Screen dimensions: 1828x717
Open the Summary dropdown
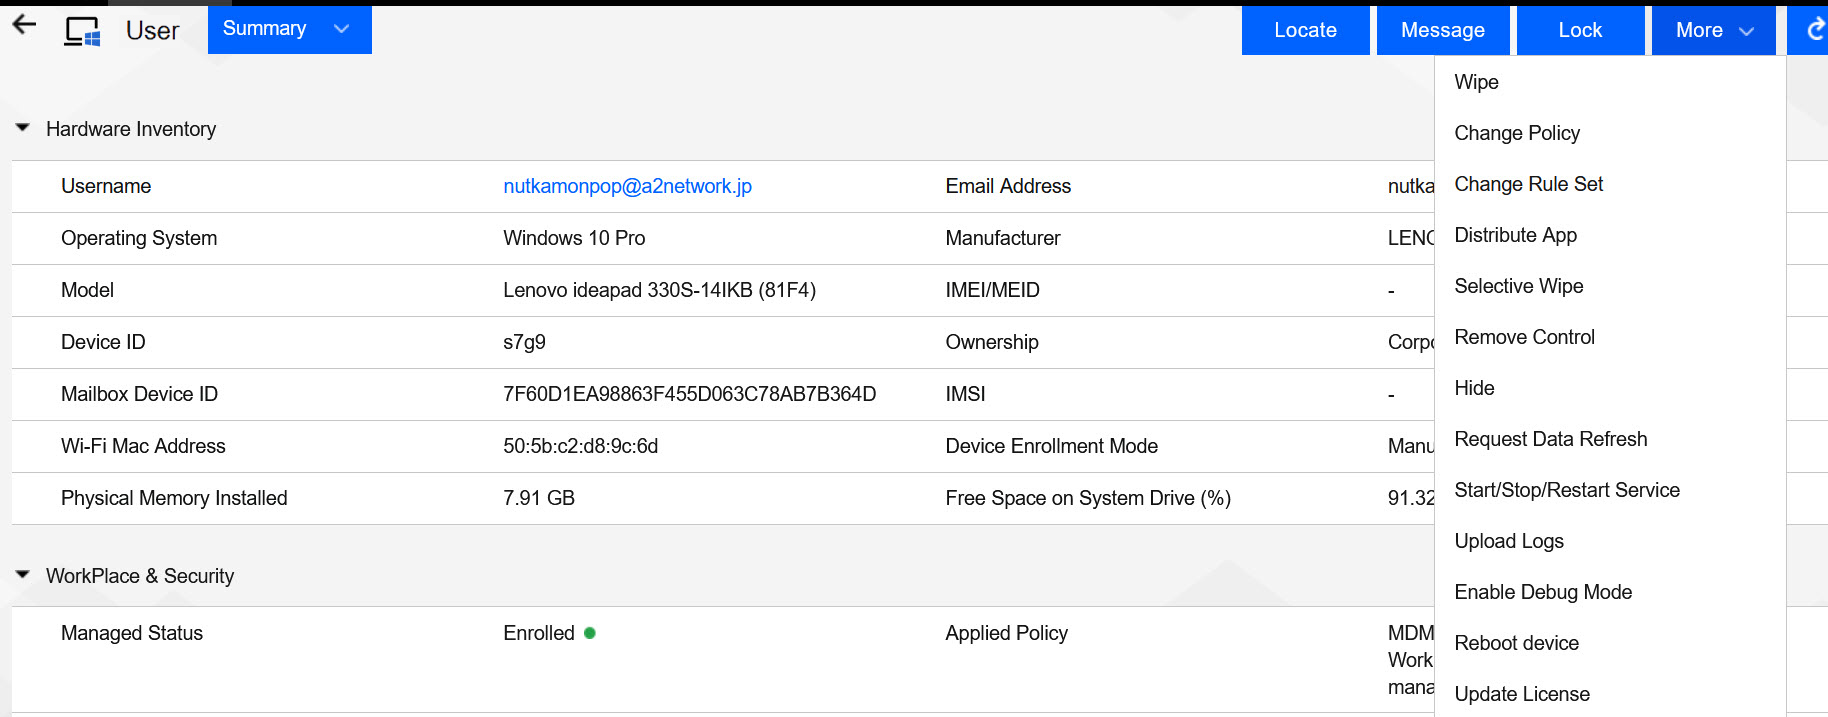[290, 29]
